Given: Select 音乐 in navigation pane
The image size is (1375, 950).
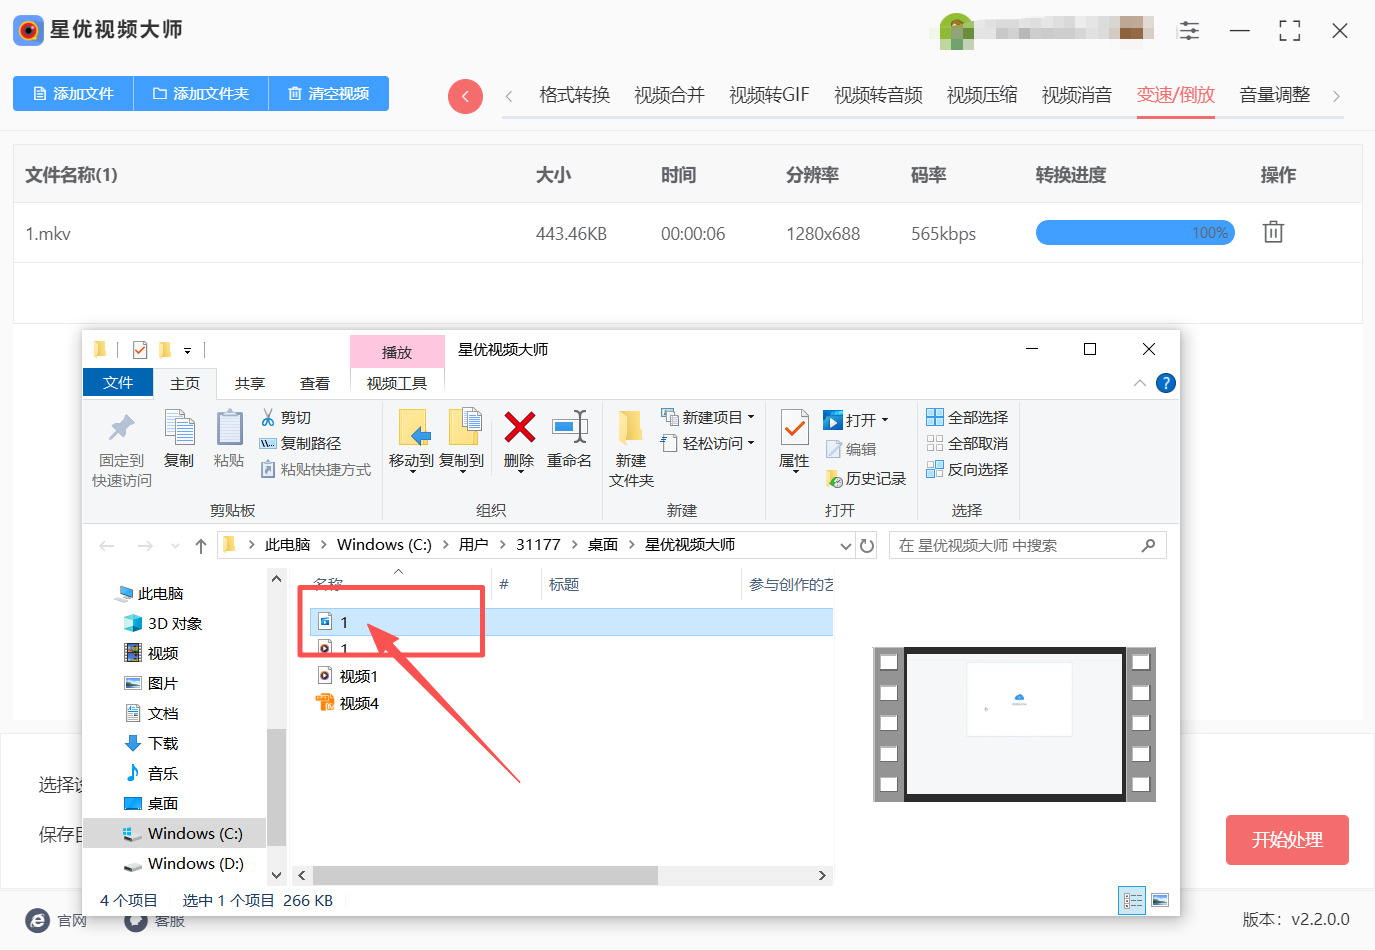Looking at the screenshot, I should pos(151,773).
